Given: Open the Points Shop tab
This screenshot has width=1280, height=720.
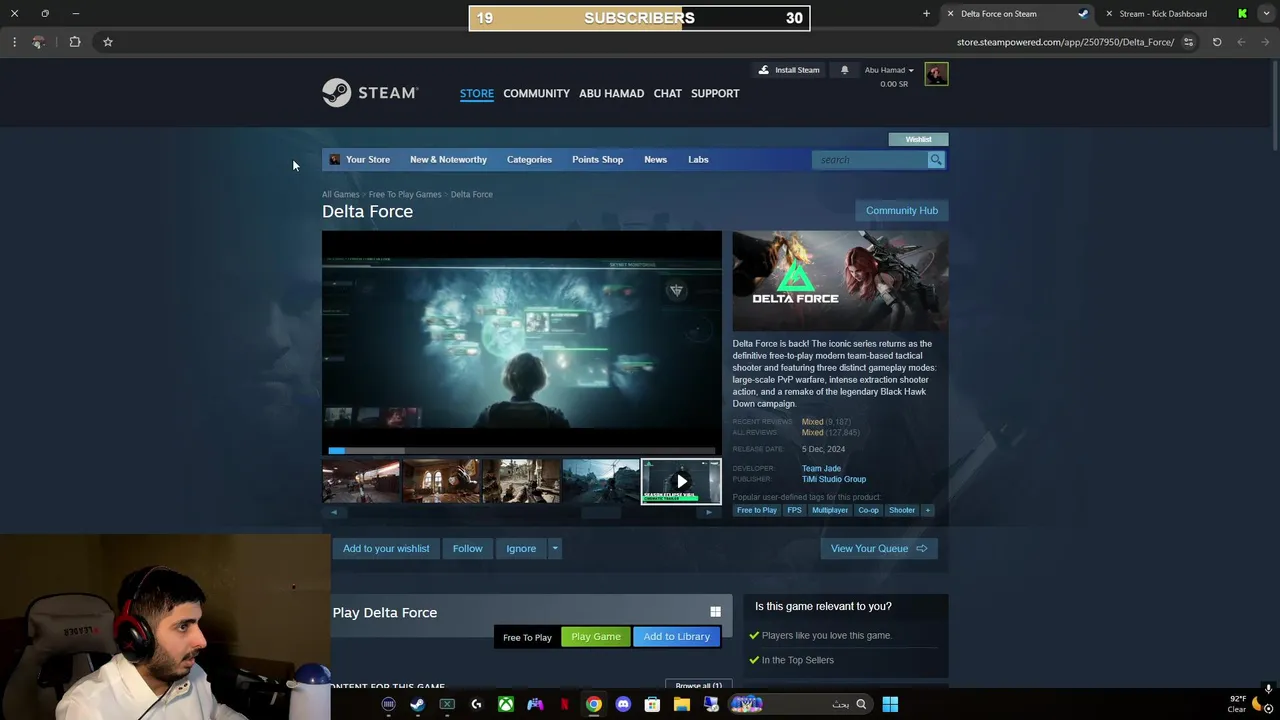Looking at the screenshot, I should [x=597, y=160].
